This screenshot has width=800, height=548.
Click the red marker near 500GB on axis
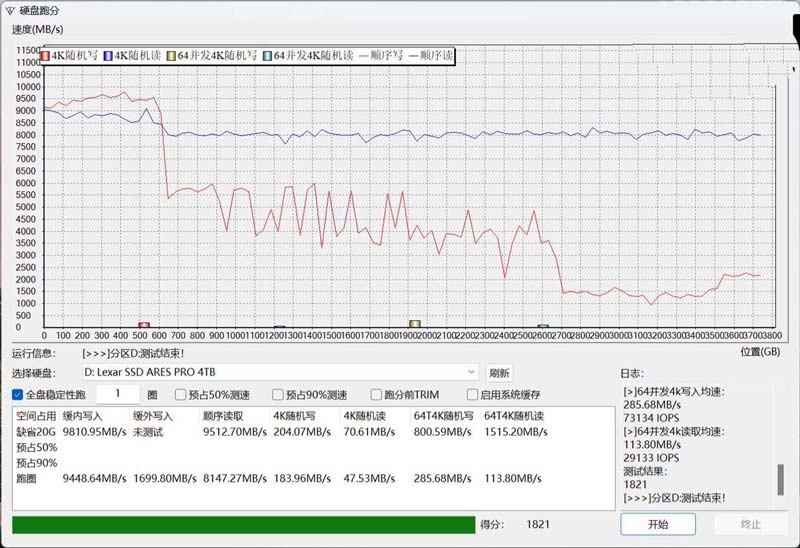(144, 325)
